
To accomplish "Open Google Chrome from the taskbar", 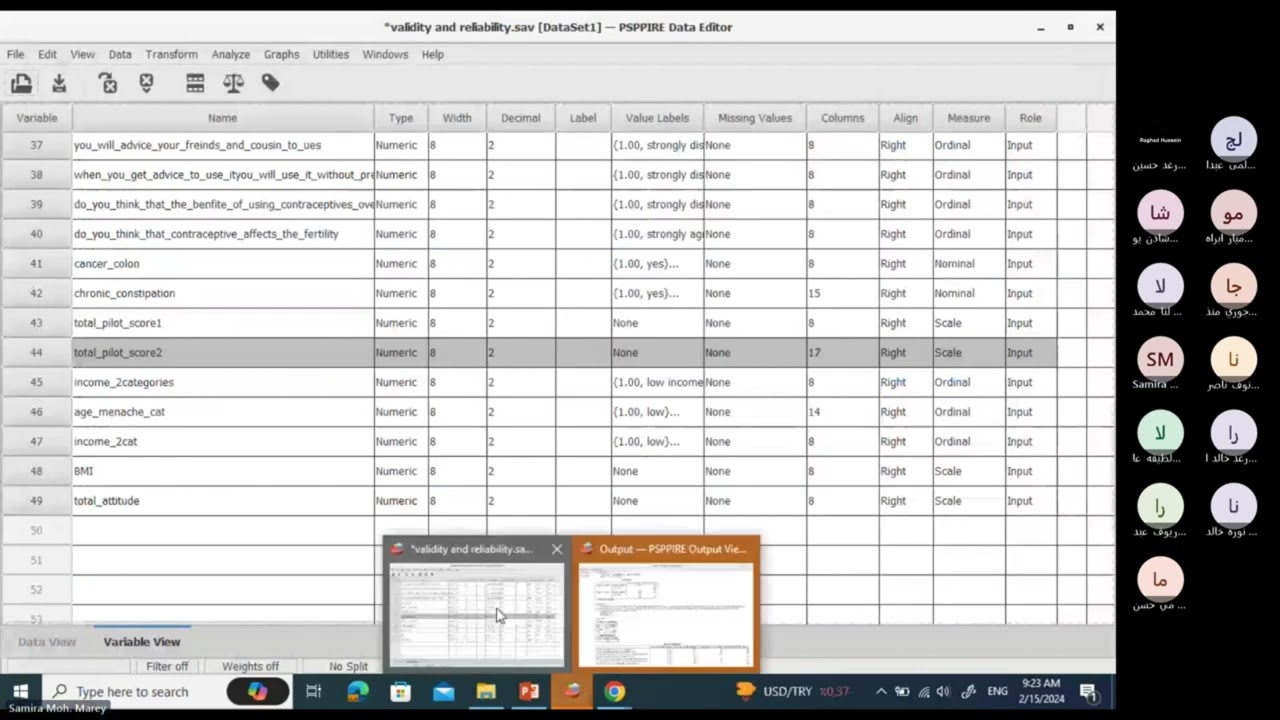I will [x=614, y=691].
